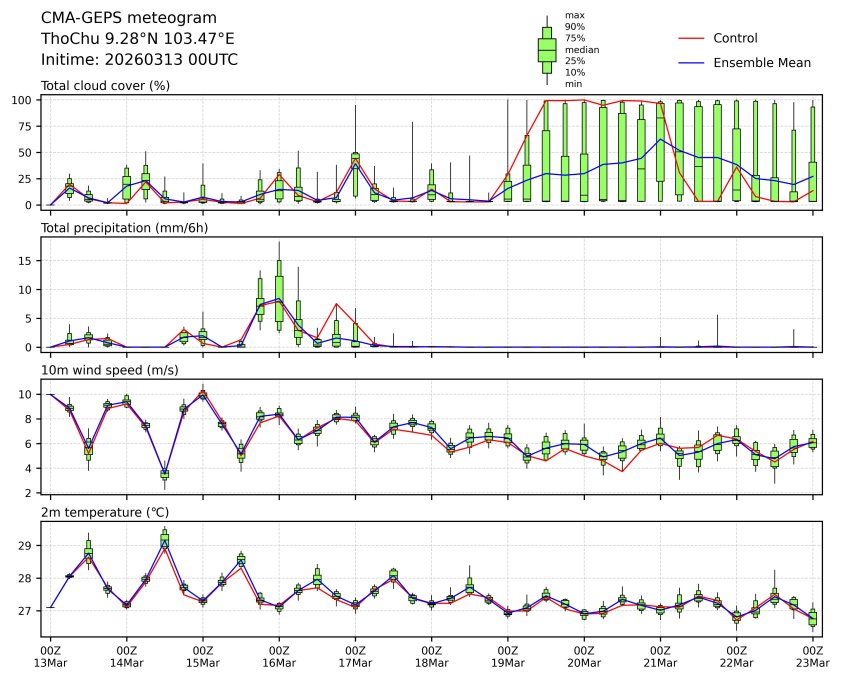Click the blue Ensemble Mean line sample

click(692, 63)
